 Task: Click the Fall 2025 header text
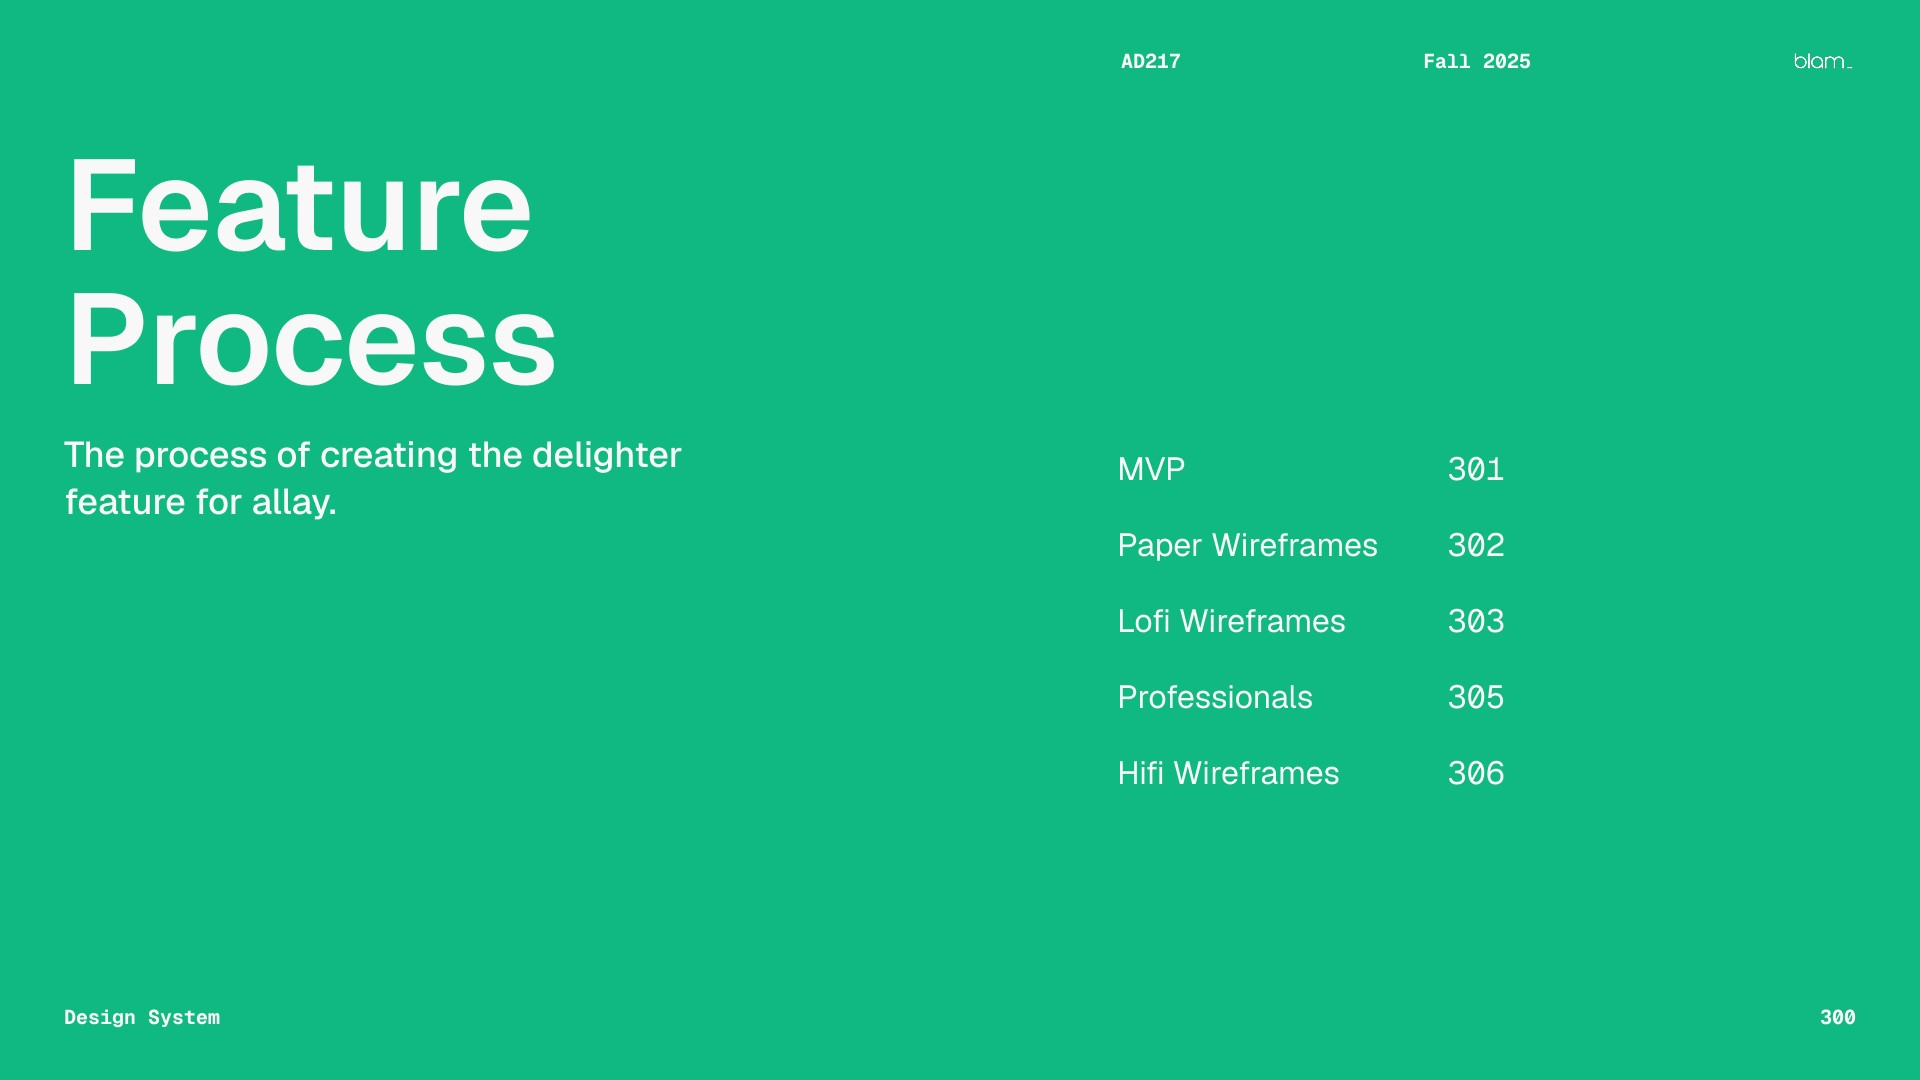coord(1476,62)
